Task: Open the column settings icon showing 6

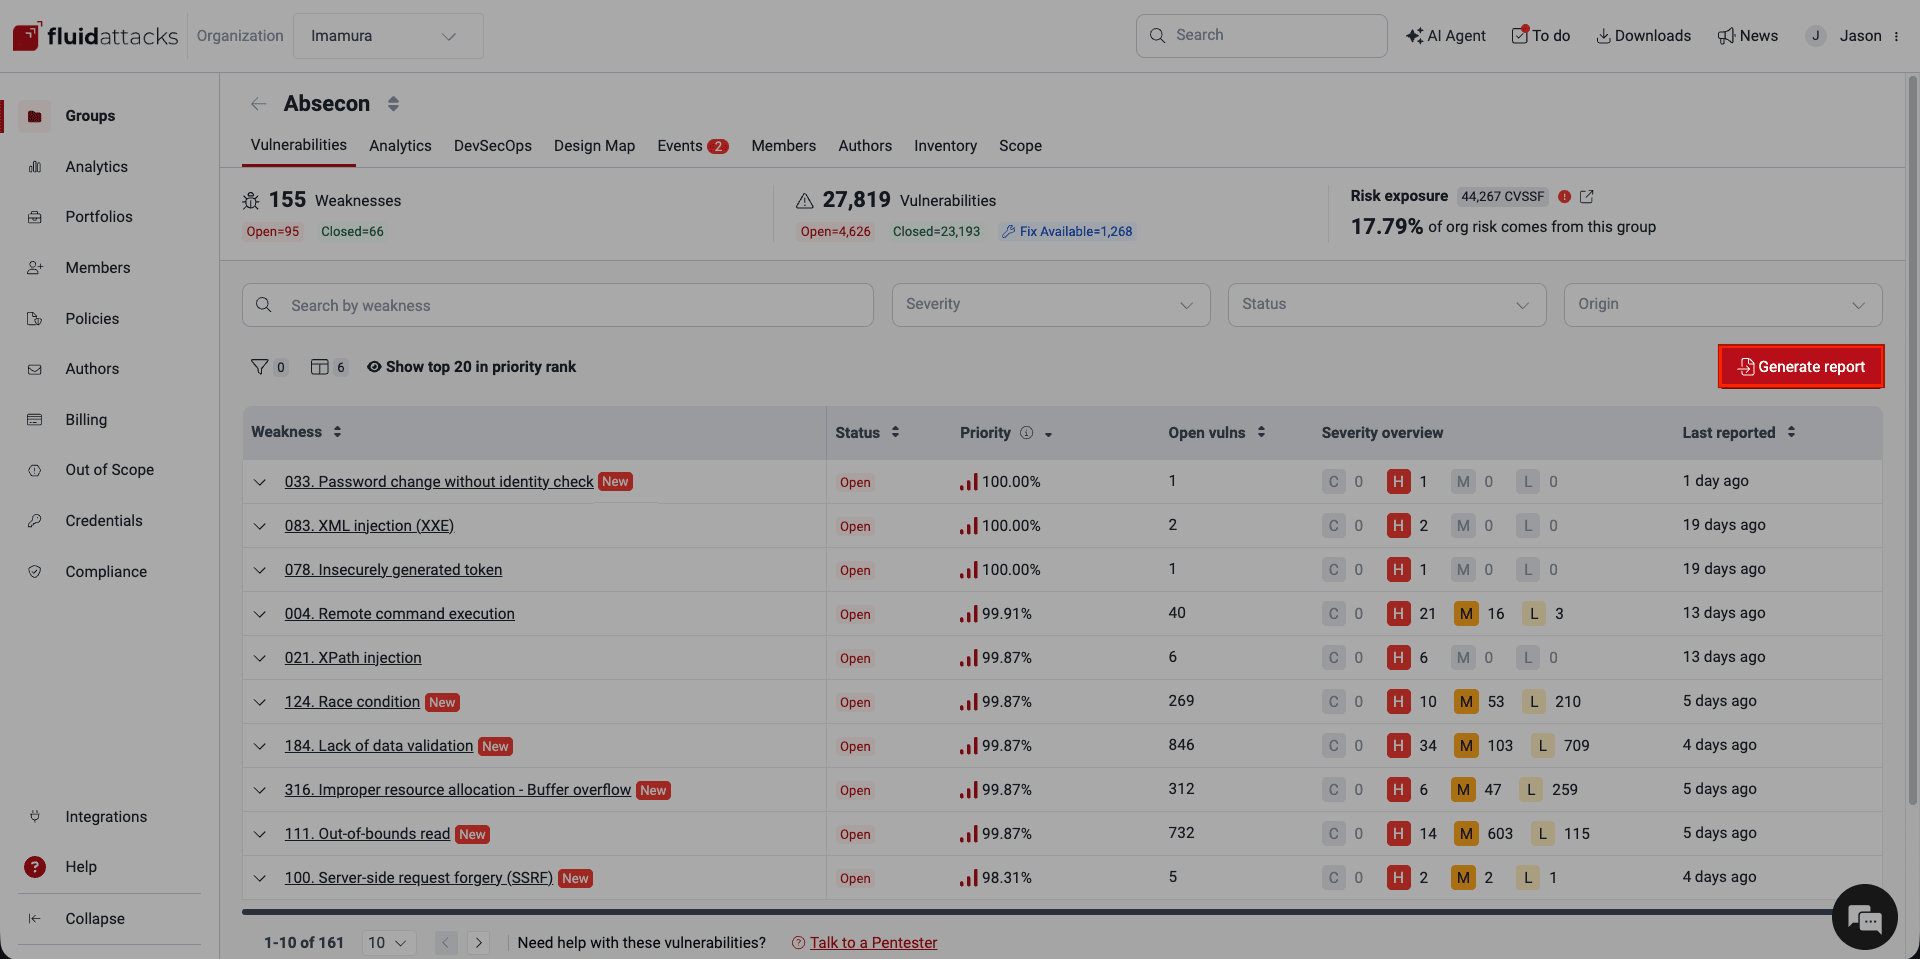Action: click(322, 366)
